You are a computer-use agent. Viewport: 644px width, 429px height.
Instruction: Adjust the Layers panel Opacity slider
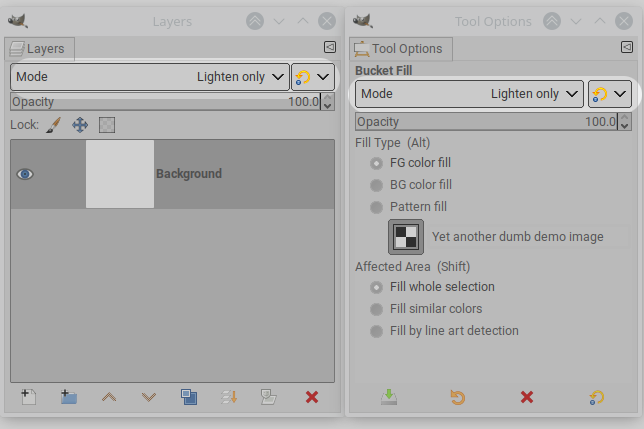pos(166,101)
